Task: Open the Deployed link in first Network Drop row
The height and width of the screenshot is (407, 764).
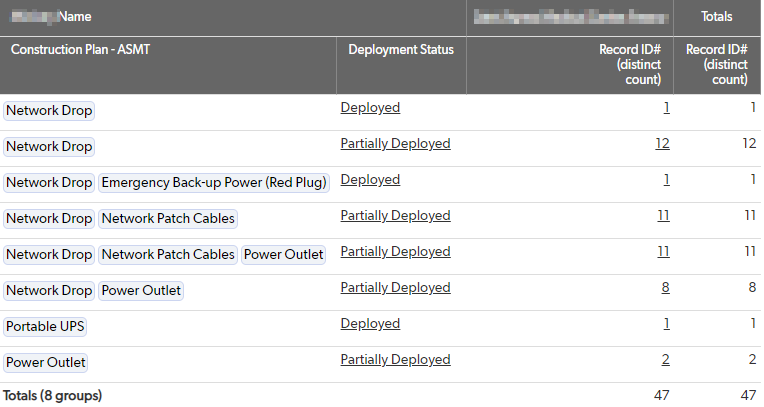Action: tap(370, 108)
